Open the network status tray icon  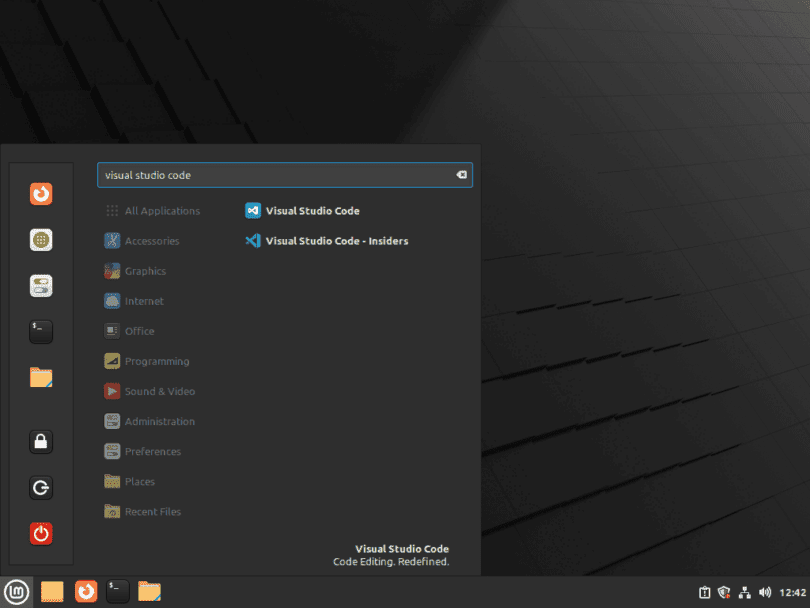(744, 591)
